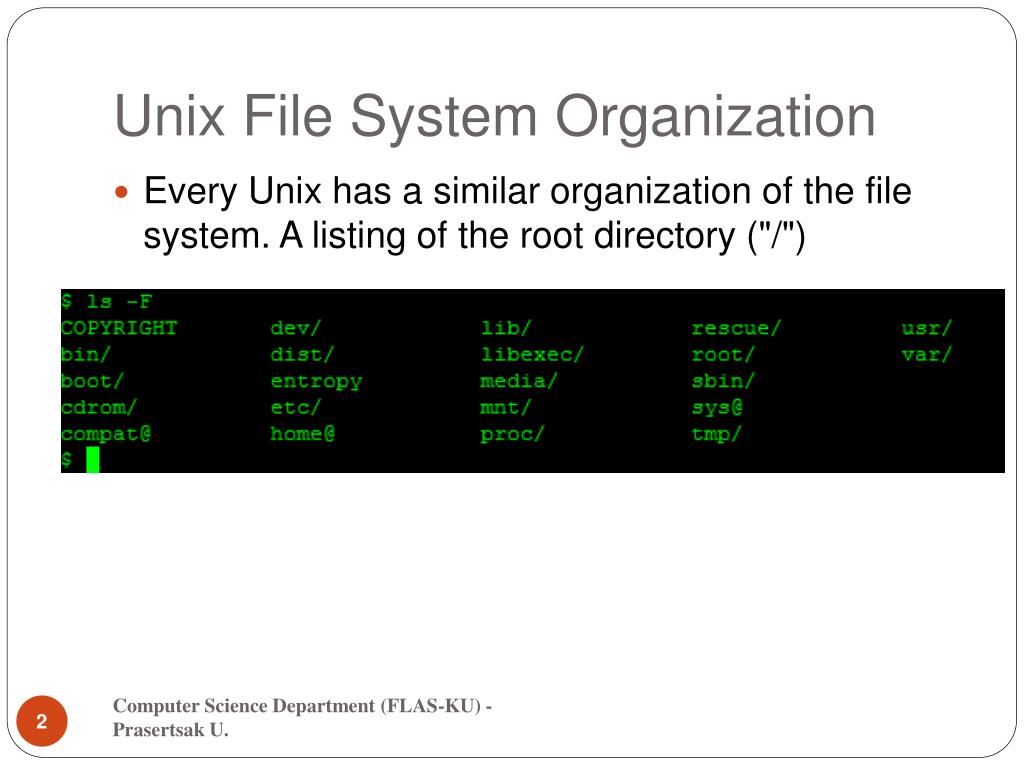Screen dimensions: 1024x768
Task: Click the proc/ directory entry
Action: point(512,434)
